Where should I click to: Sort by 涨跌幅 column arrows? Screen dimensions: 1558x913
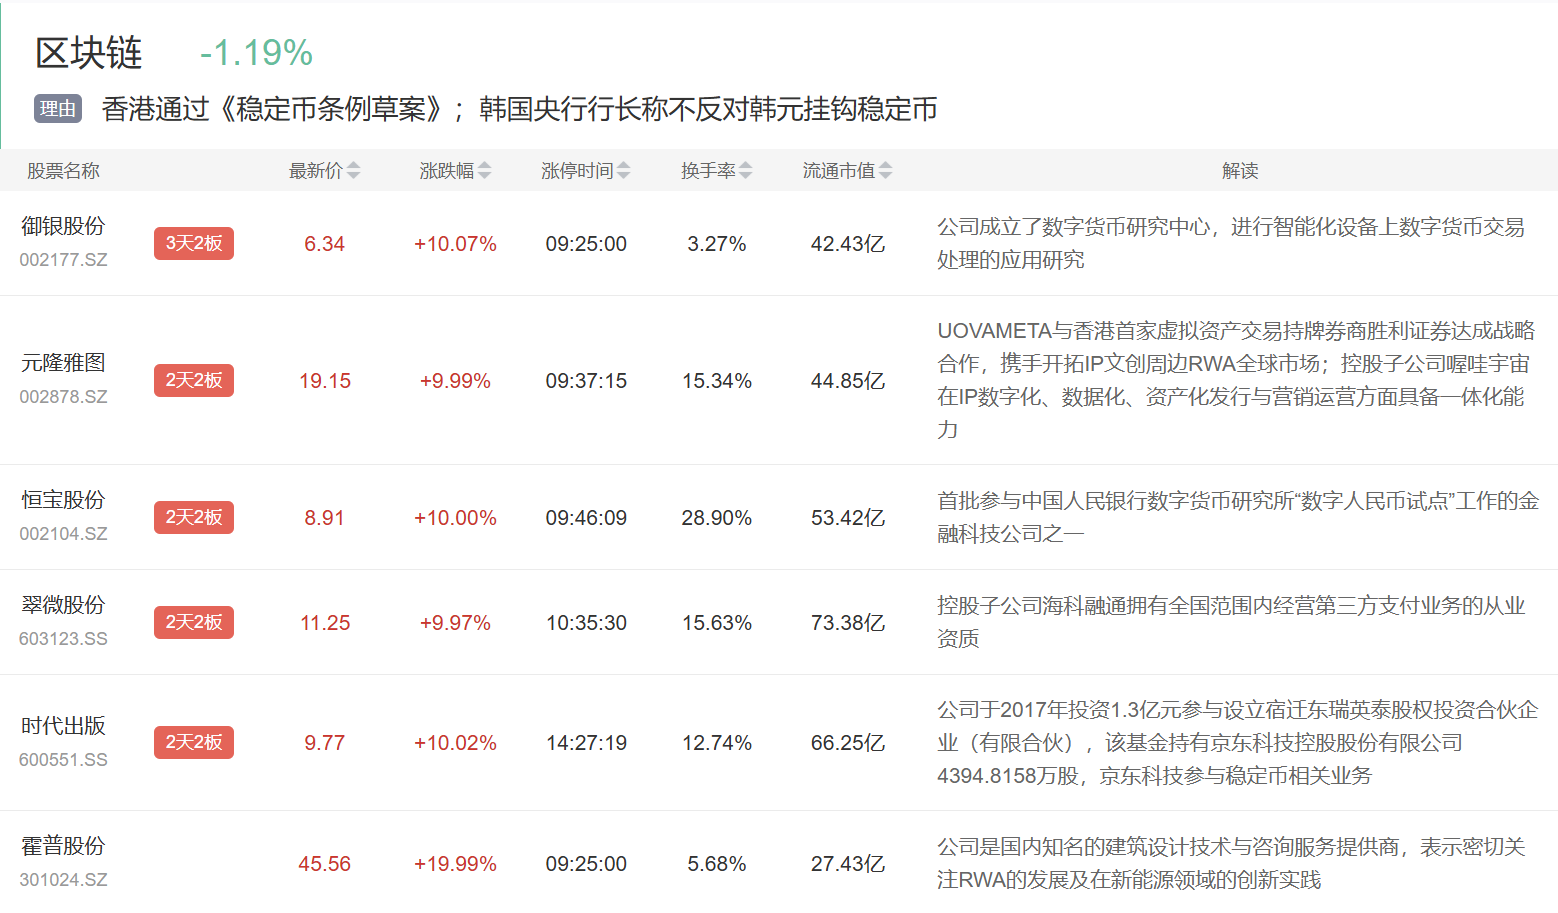point(484,171)
